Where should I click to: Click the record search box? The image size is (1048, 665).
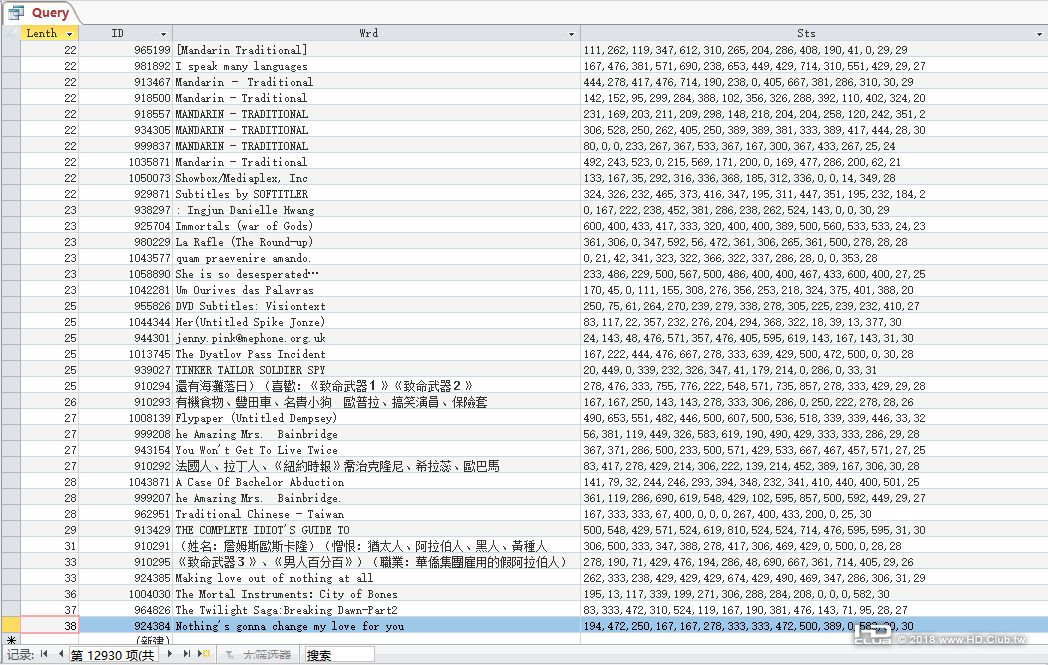pos(339,655)
